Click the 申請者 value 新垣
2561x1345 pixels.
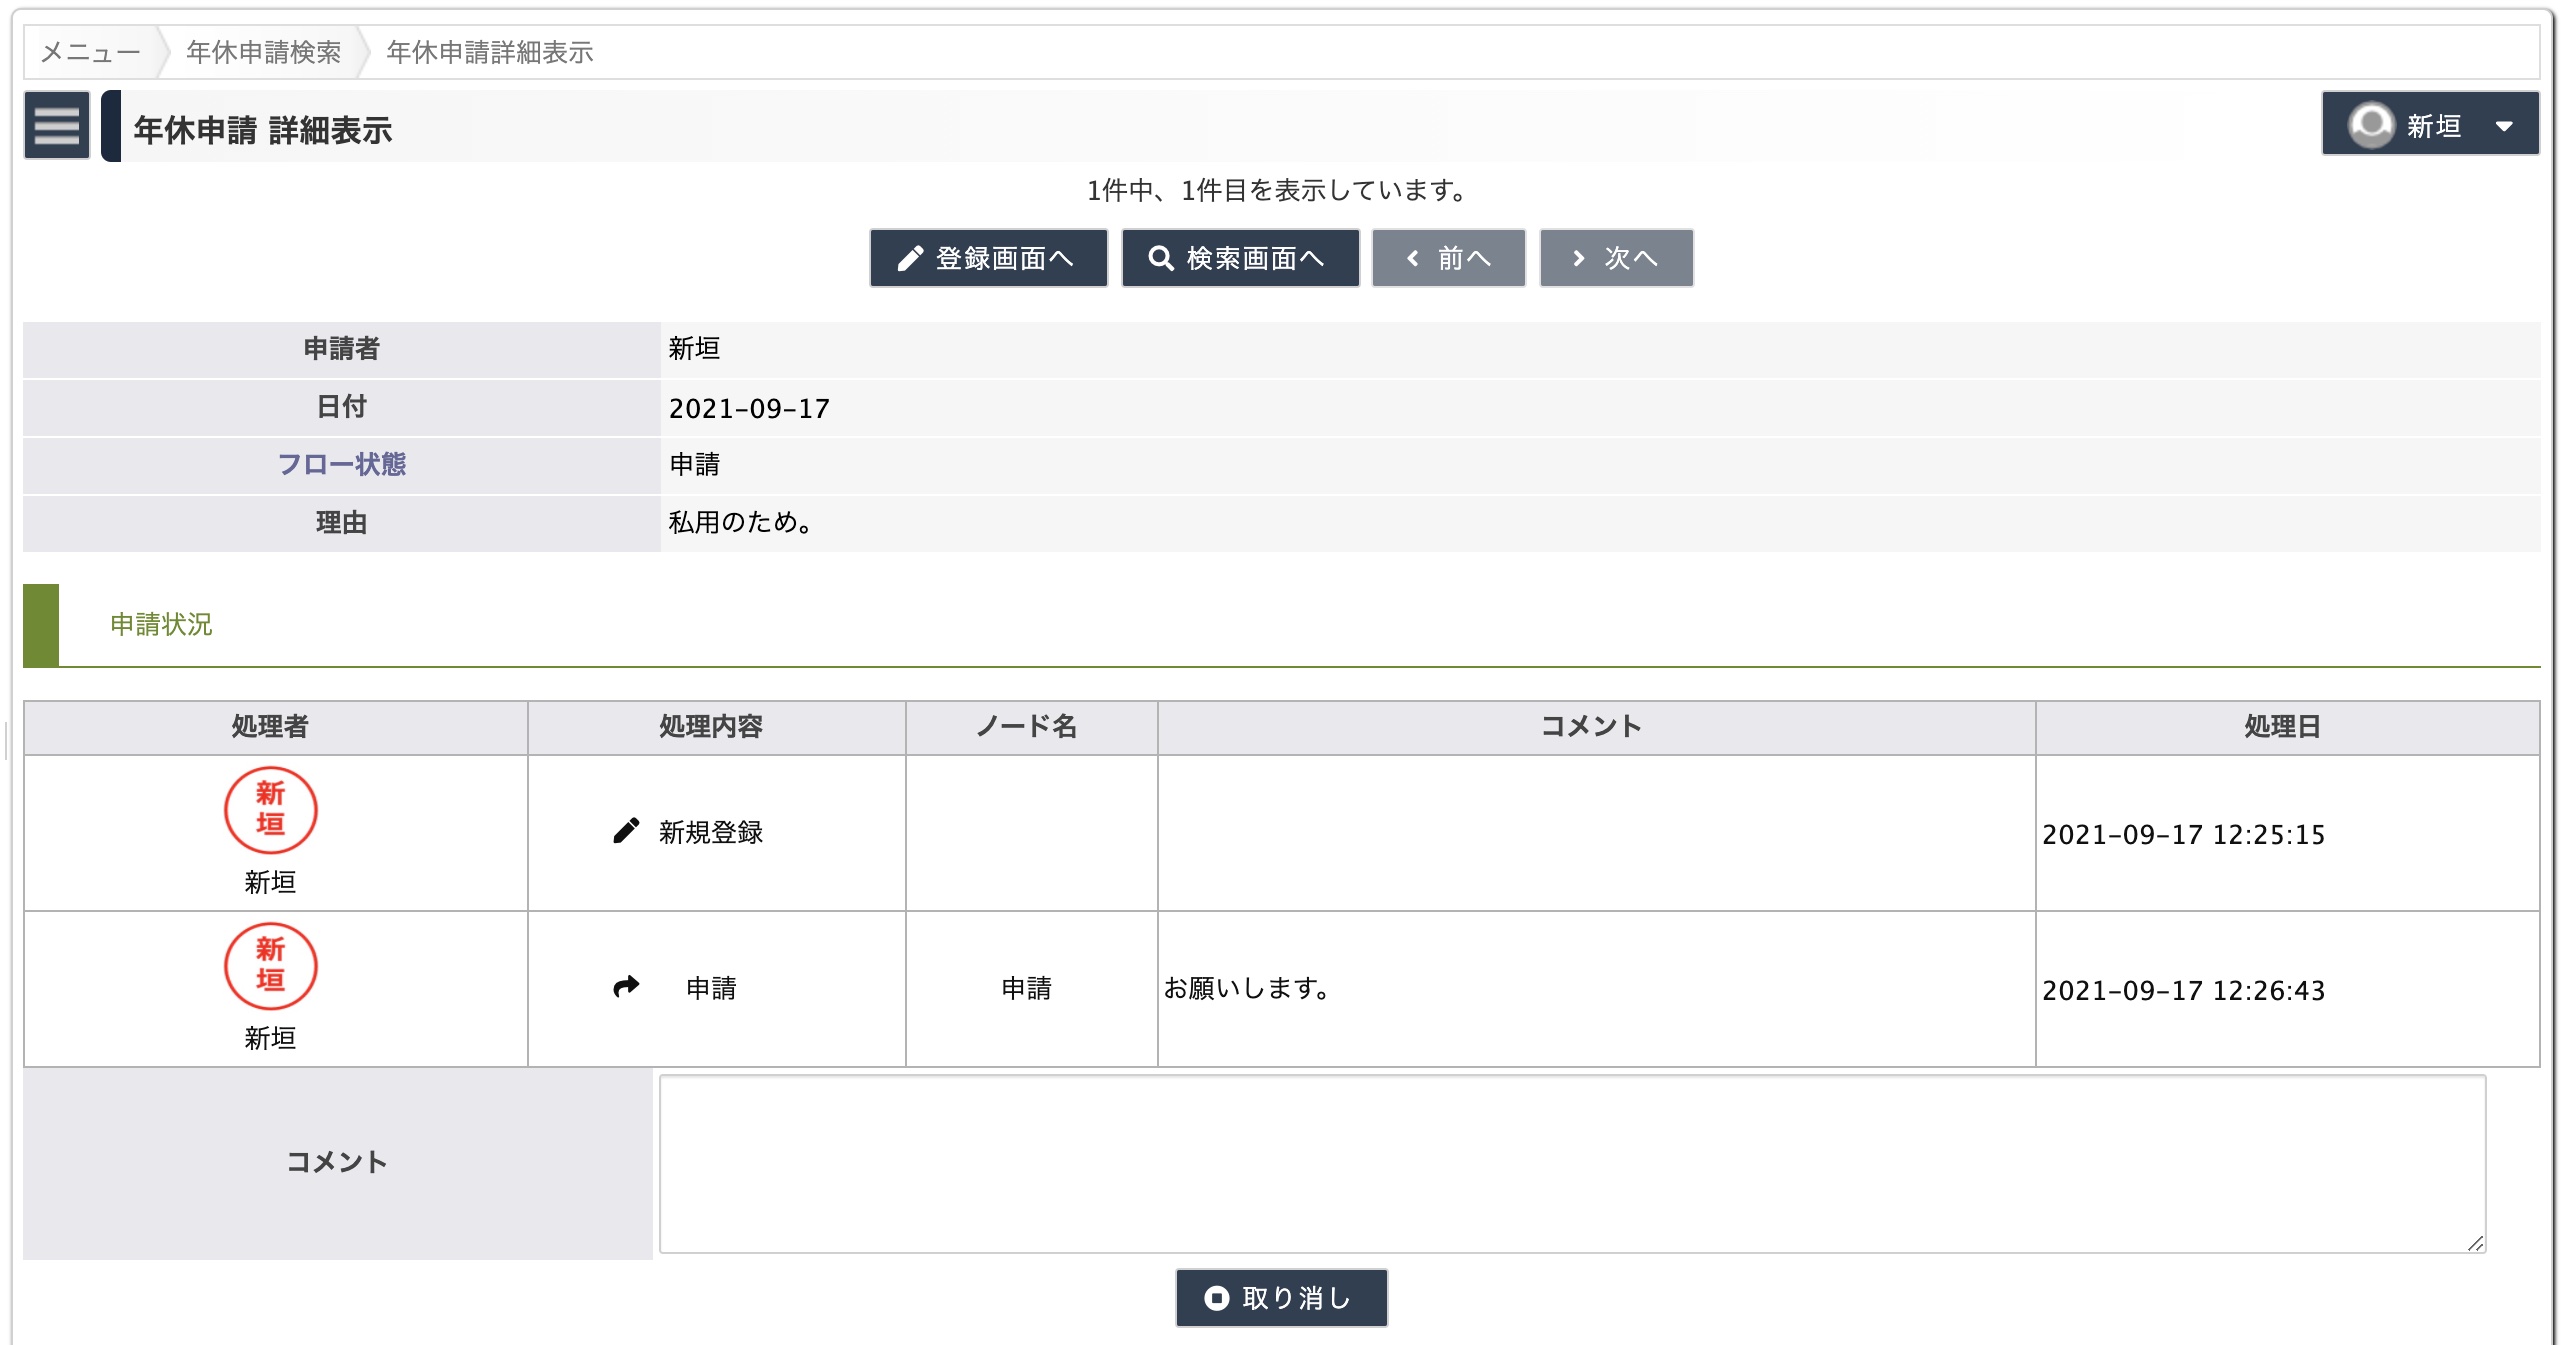694,348
